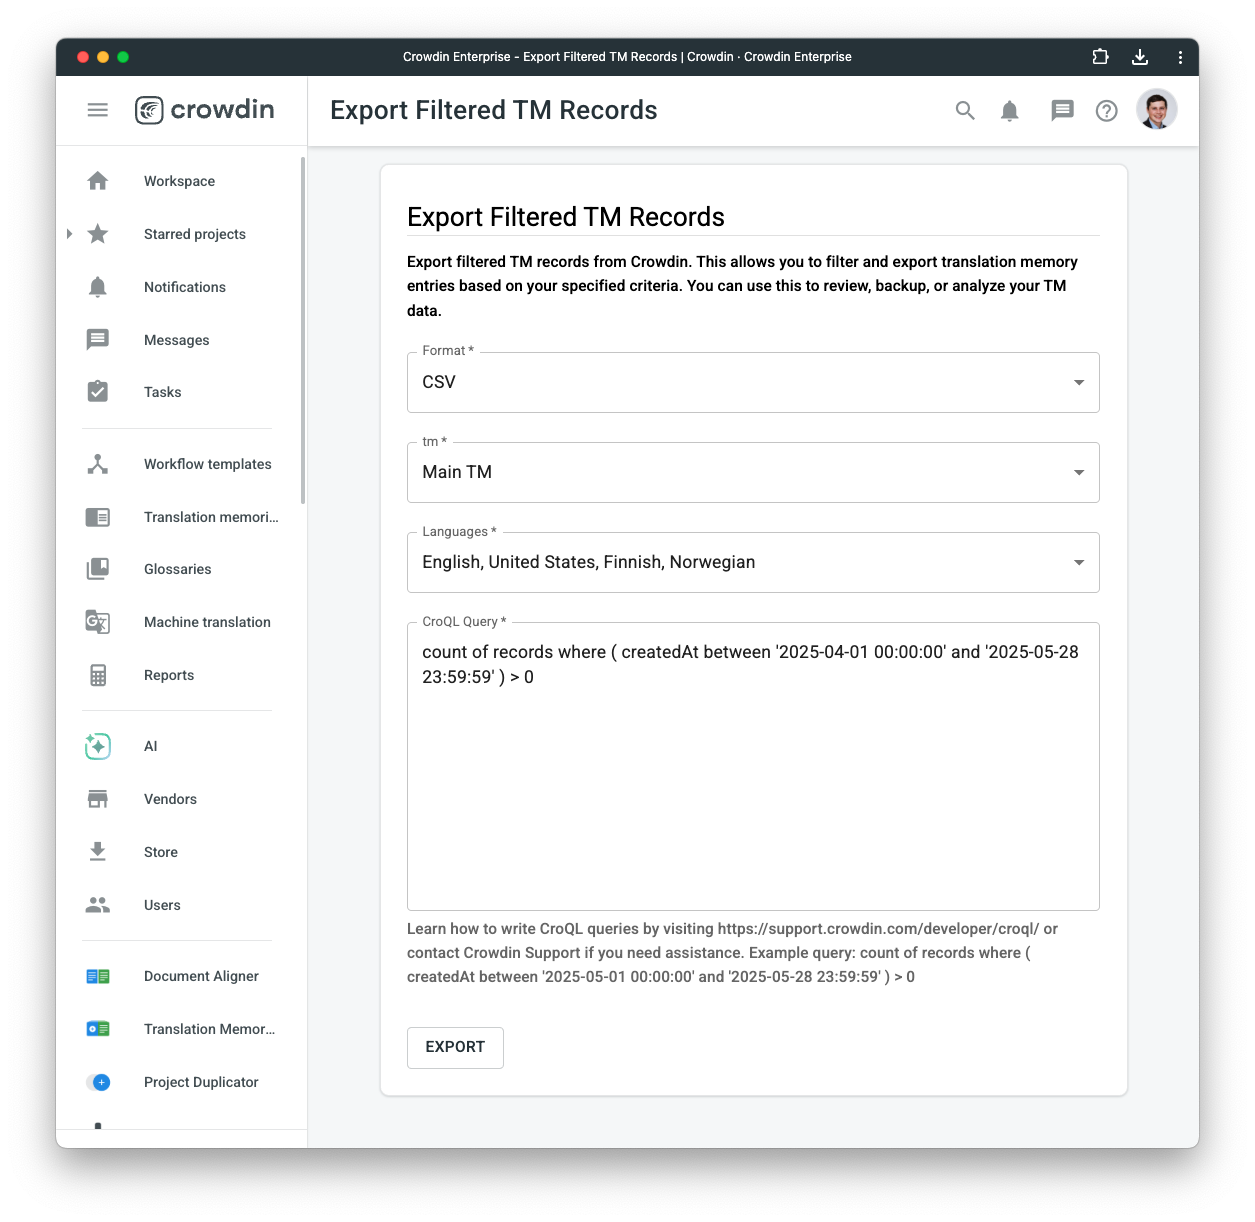Image resolution: width=1255 pixels, height=1222 pixels.
Task: Click the EXPORT button
Action: (x=455, y=1047)
